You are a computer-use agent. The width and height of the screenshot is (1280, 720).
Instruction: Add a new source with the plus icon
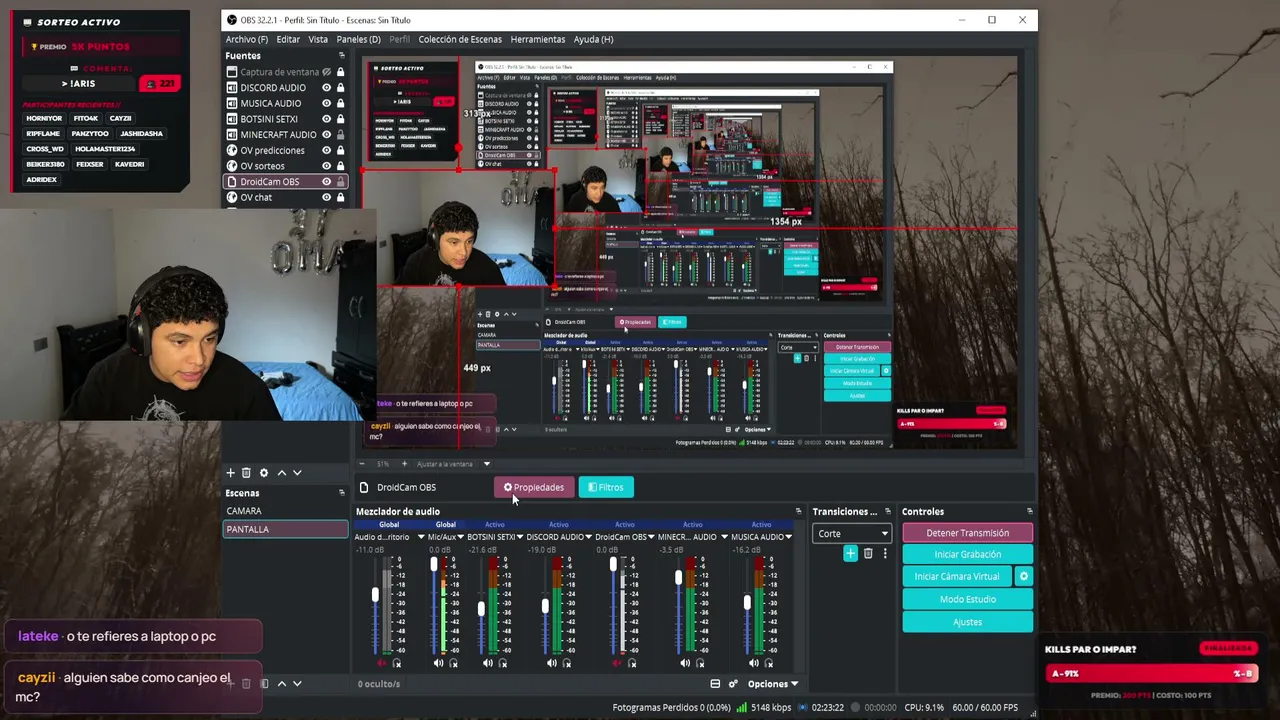point(230,473)
